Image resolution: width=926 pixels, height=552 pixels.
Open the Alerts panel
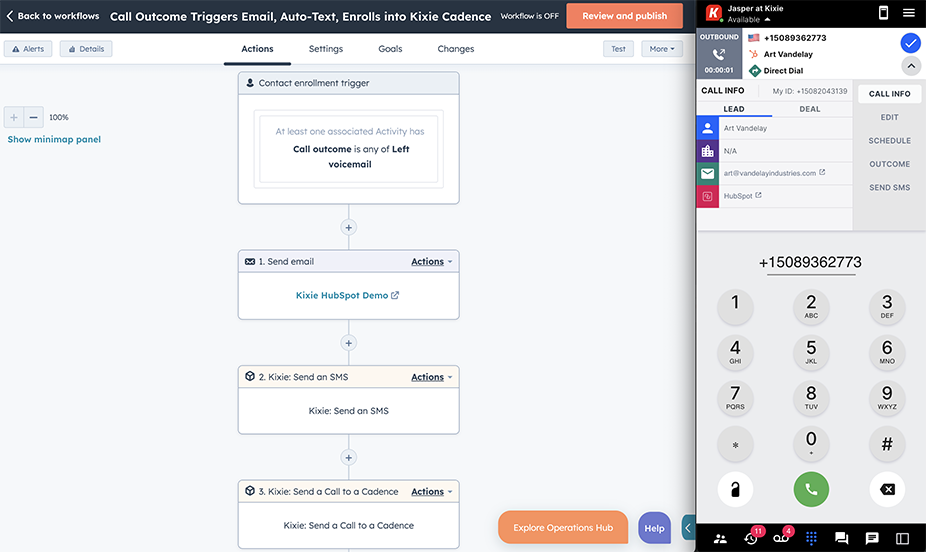(28, 49)
